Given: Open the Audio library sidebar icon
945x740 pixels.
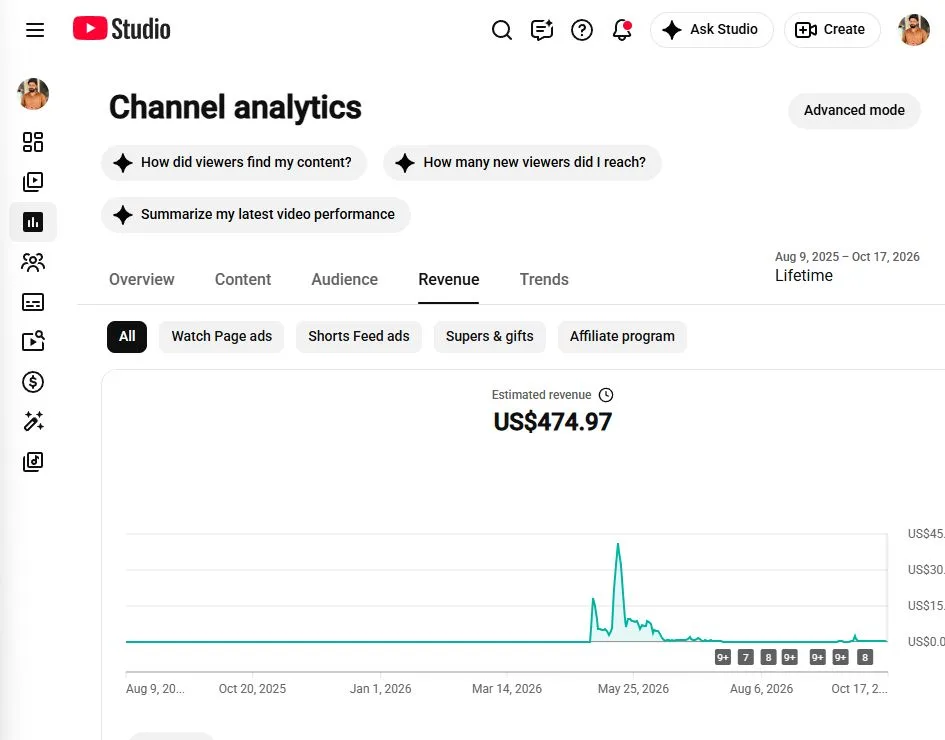Looking at the screenshot, I should tap(33, 462).
